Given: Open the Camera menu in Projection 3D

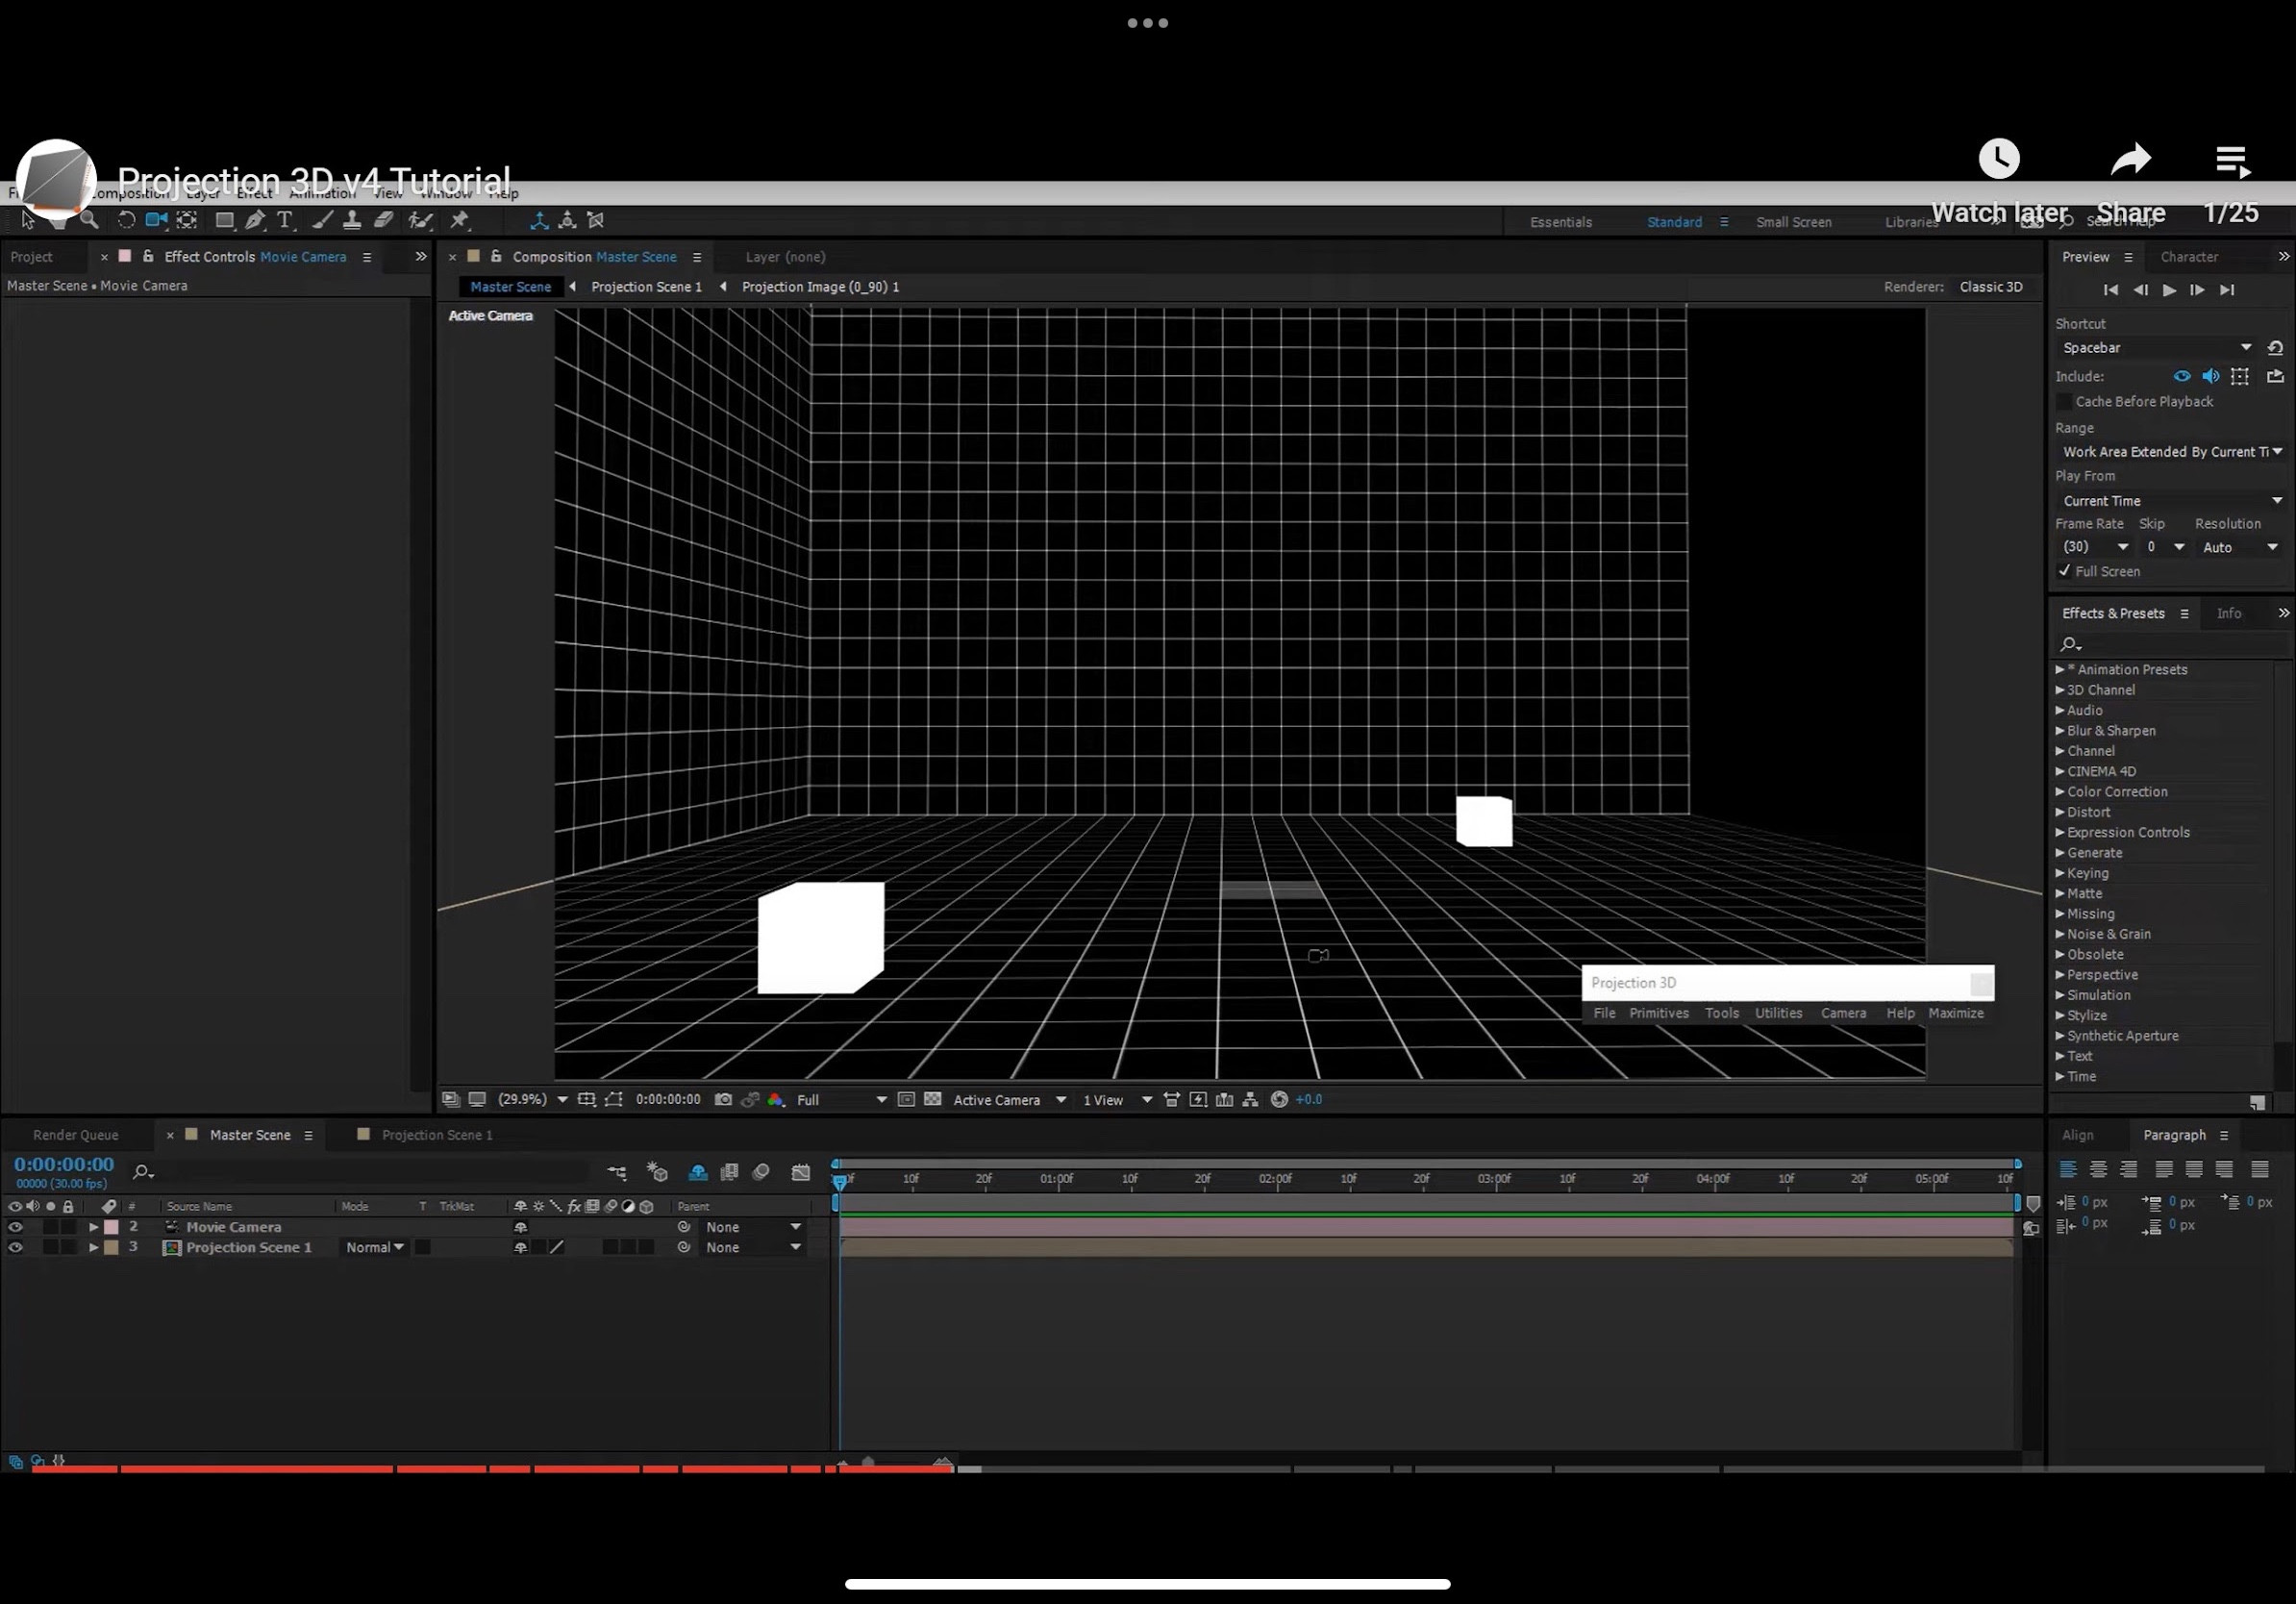Looking at the screenshot, I should pyautogui.click(x=1843, y=1013).
